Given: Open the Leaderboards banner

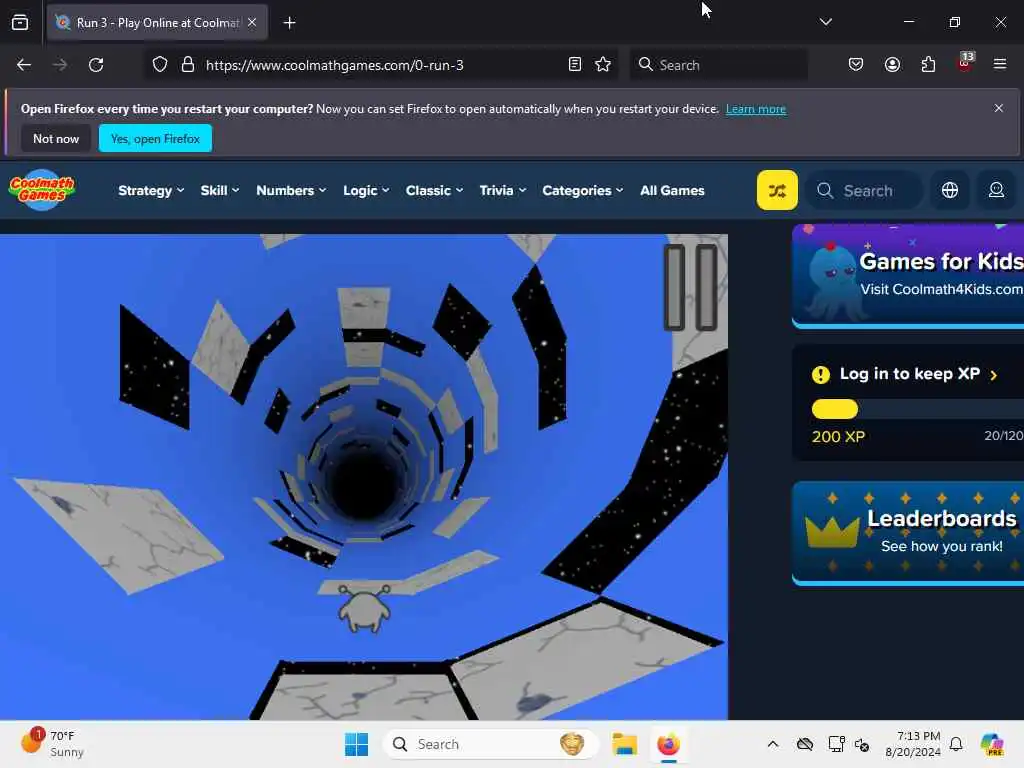Looking at the screenshot, I should [908, 533].
